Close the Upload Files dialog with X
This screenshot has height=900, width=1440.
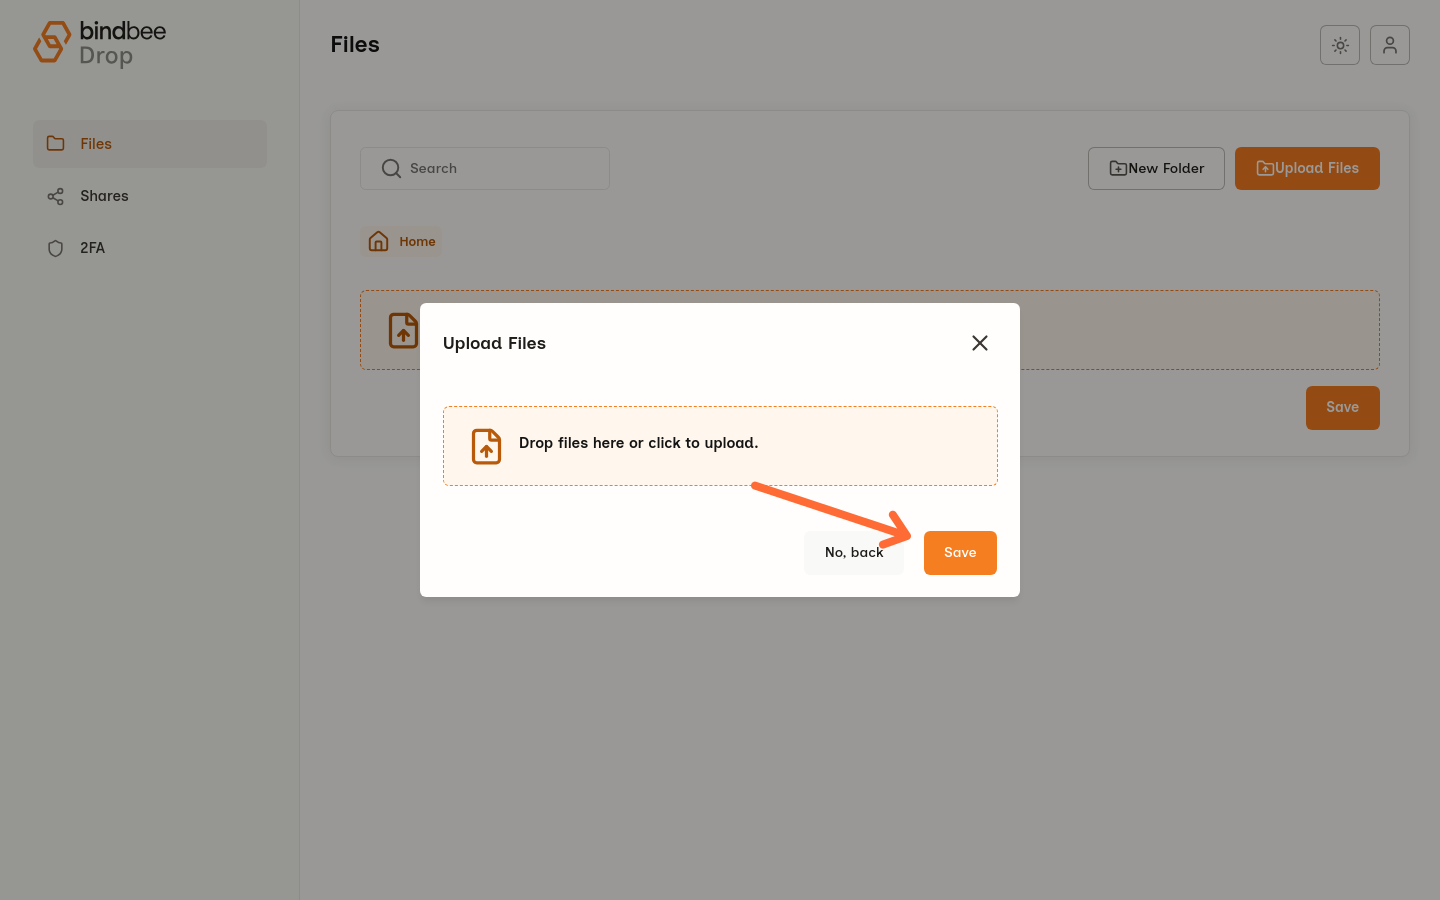(x=980, y=343)
